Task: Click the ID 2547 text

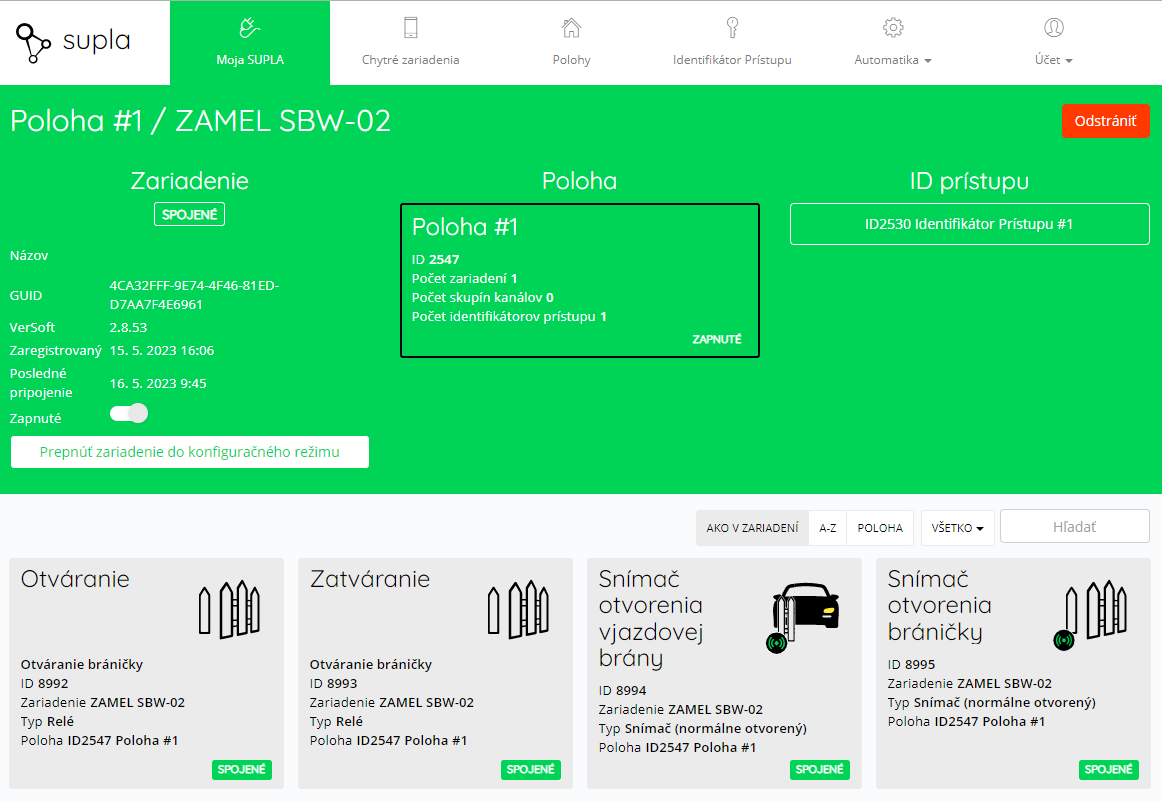Action: pos(436,260)
